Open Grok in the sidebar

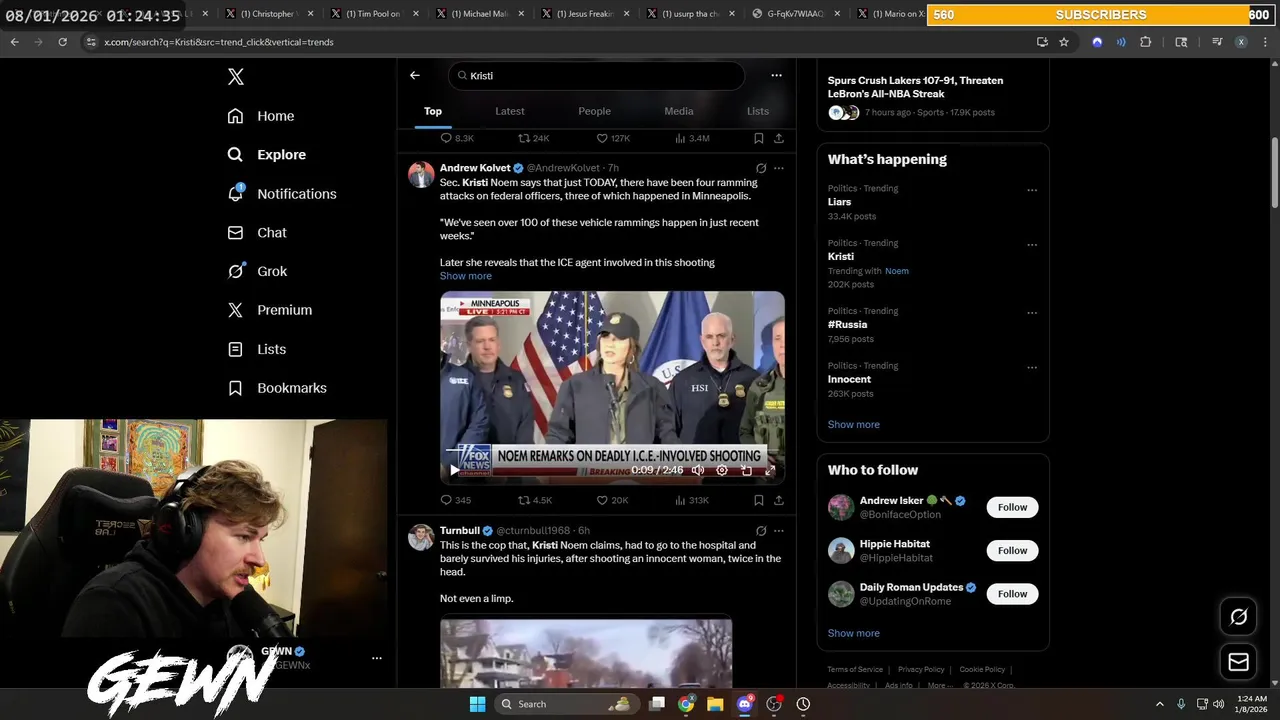(x=256, y=271)
